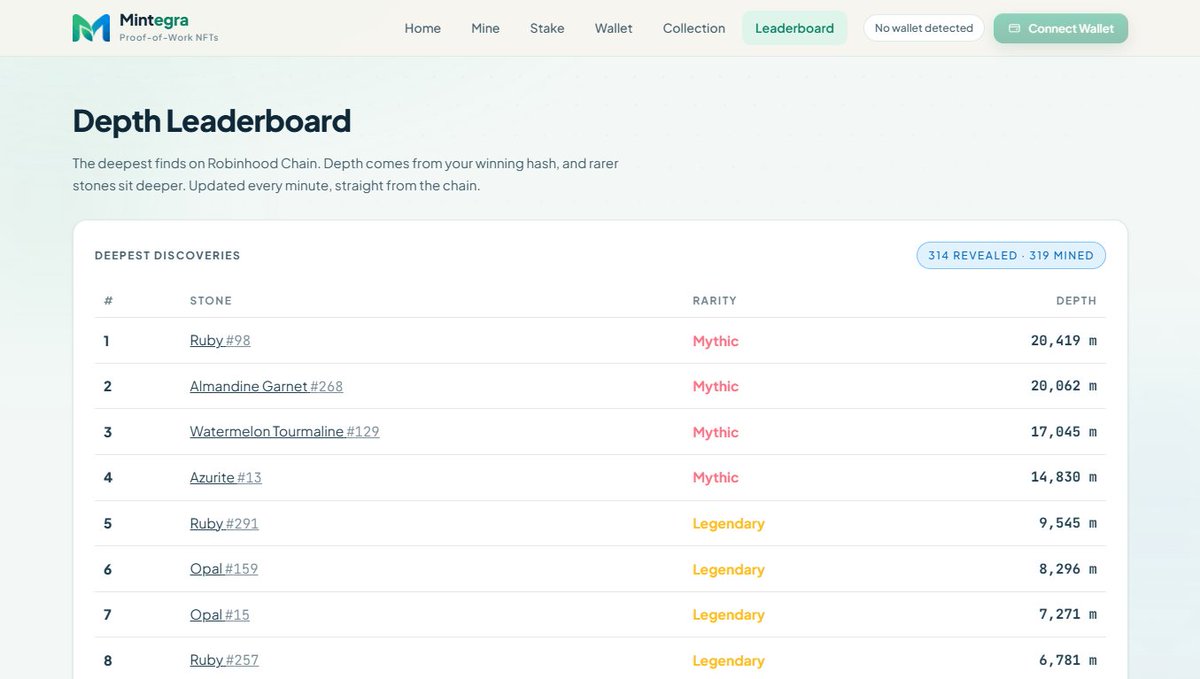The height and width of the screenshot is (679, 1200).
Task: Click Legendary rarity in Ruby #291 row
Action: pyautogui.click(x=729, y=524)
